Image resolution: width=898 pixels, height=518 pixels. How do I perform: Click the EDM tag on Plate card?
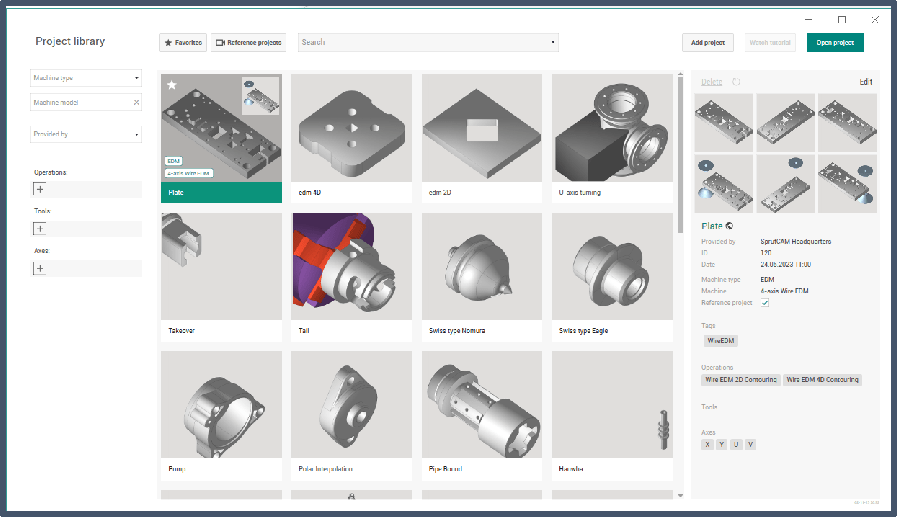(174, 161)
